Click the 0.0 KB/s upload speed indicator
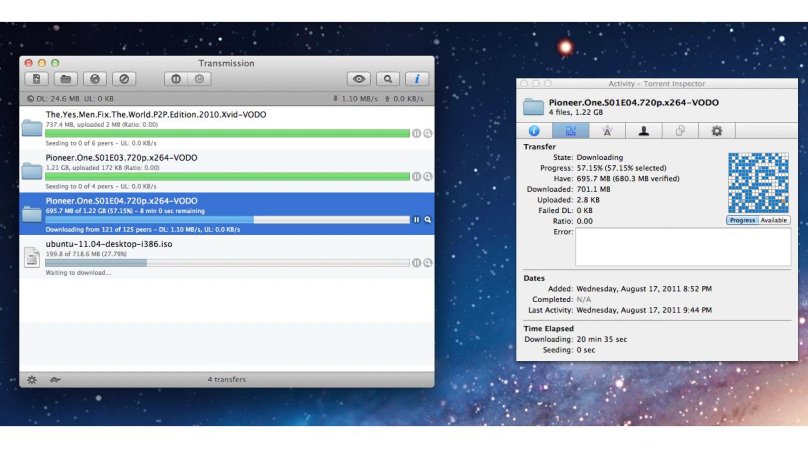The width and height of the screenshot is (808, 454). point(404,98)
